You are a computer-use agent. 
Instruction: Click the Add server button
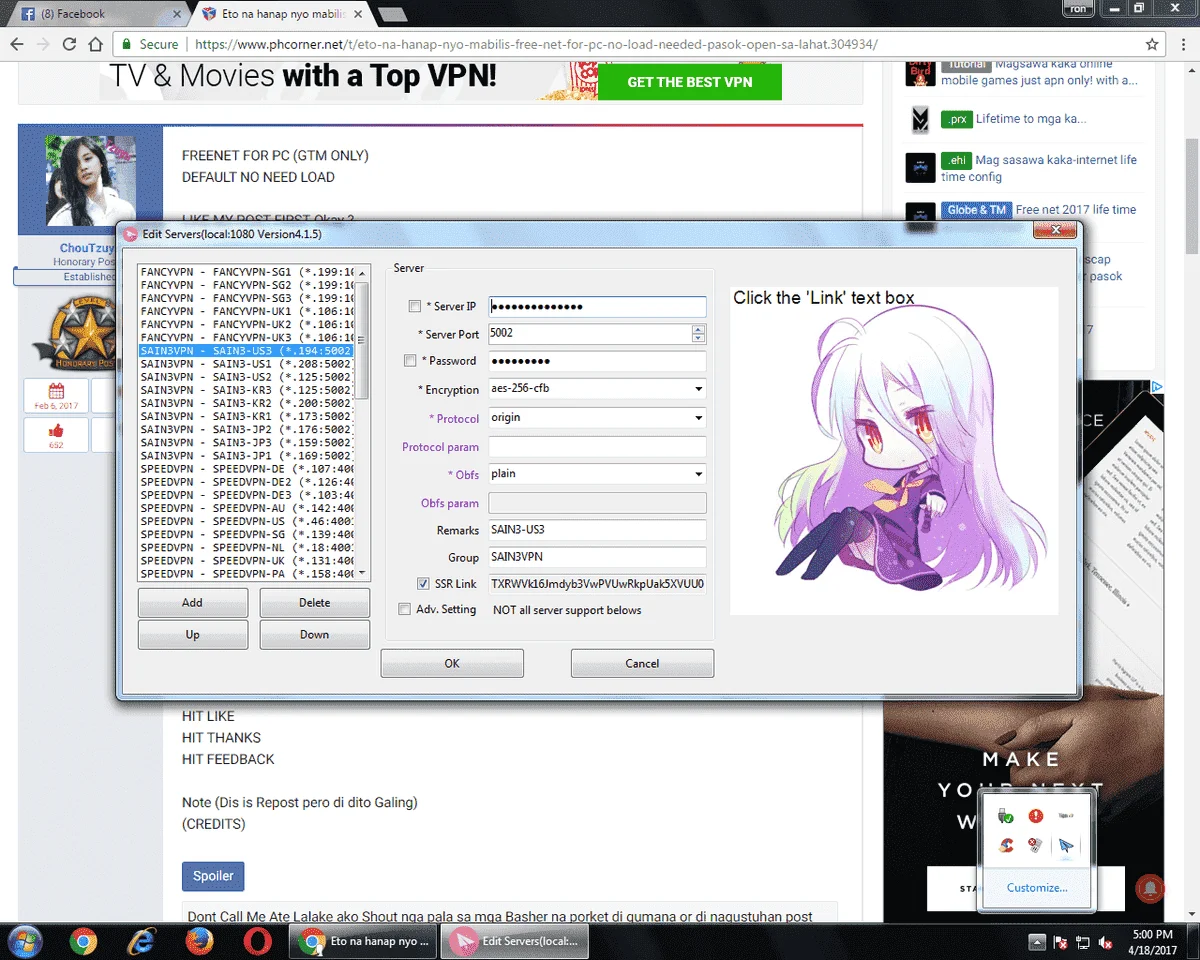tap(192, 602)
